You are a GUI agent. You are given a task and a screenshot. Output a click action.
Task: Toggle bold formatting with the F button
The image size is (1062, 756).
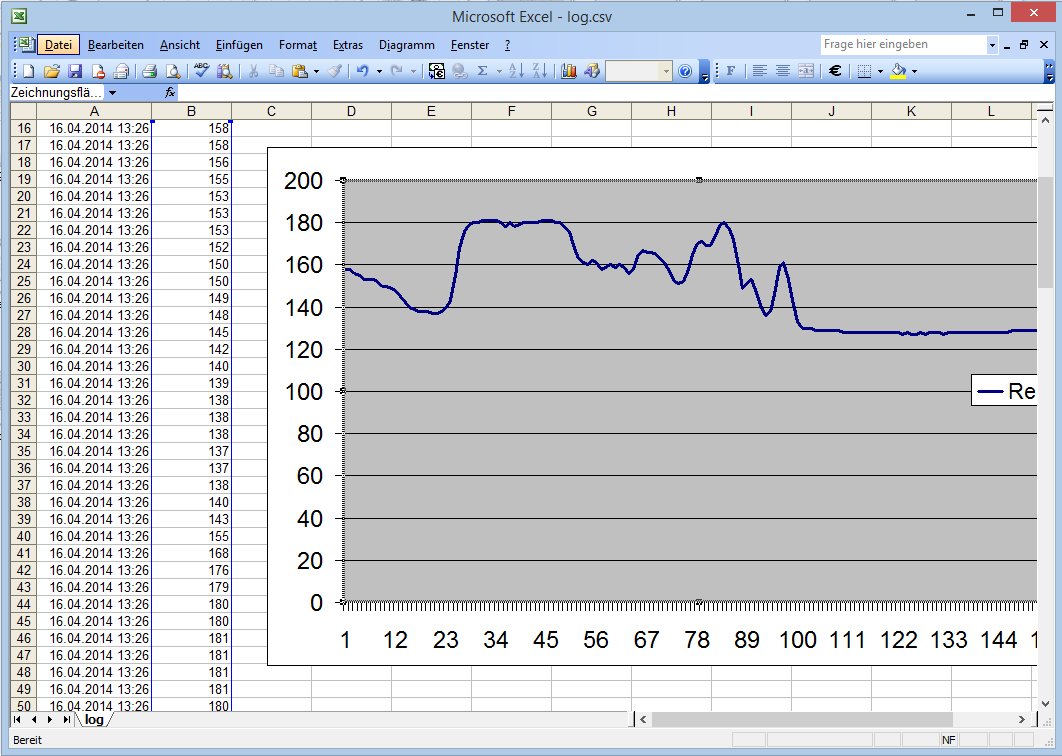(730, 71)
